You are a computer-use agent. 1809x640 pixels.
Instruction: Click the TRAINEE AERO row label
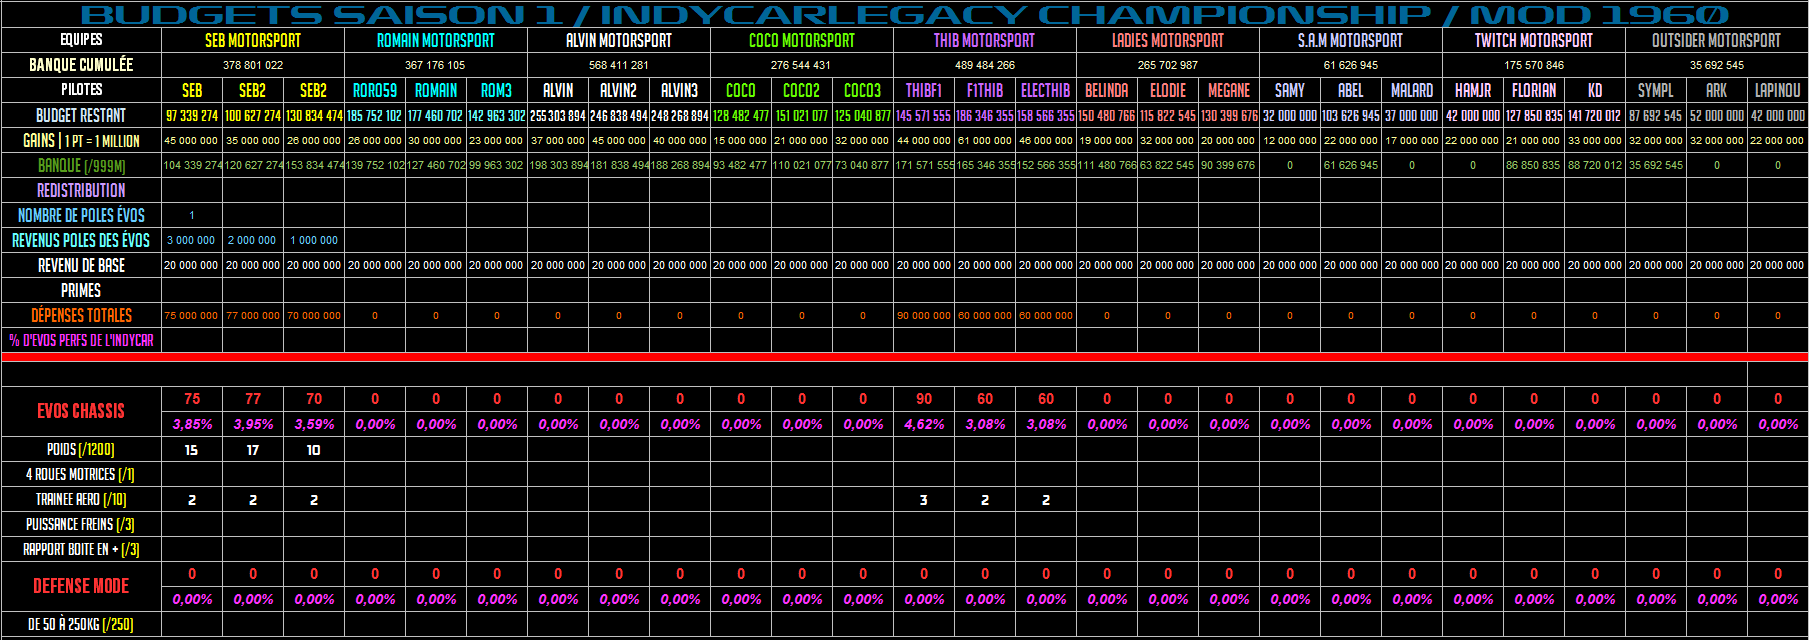pos(81,499)
